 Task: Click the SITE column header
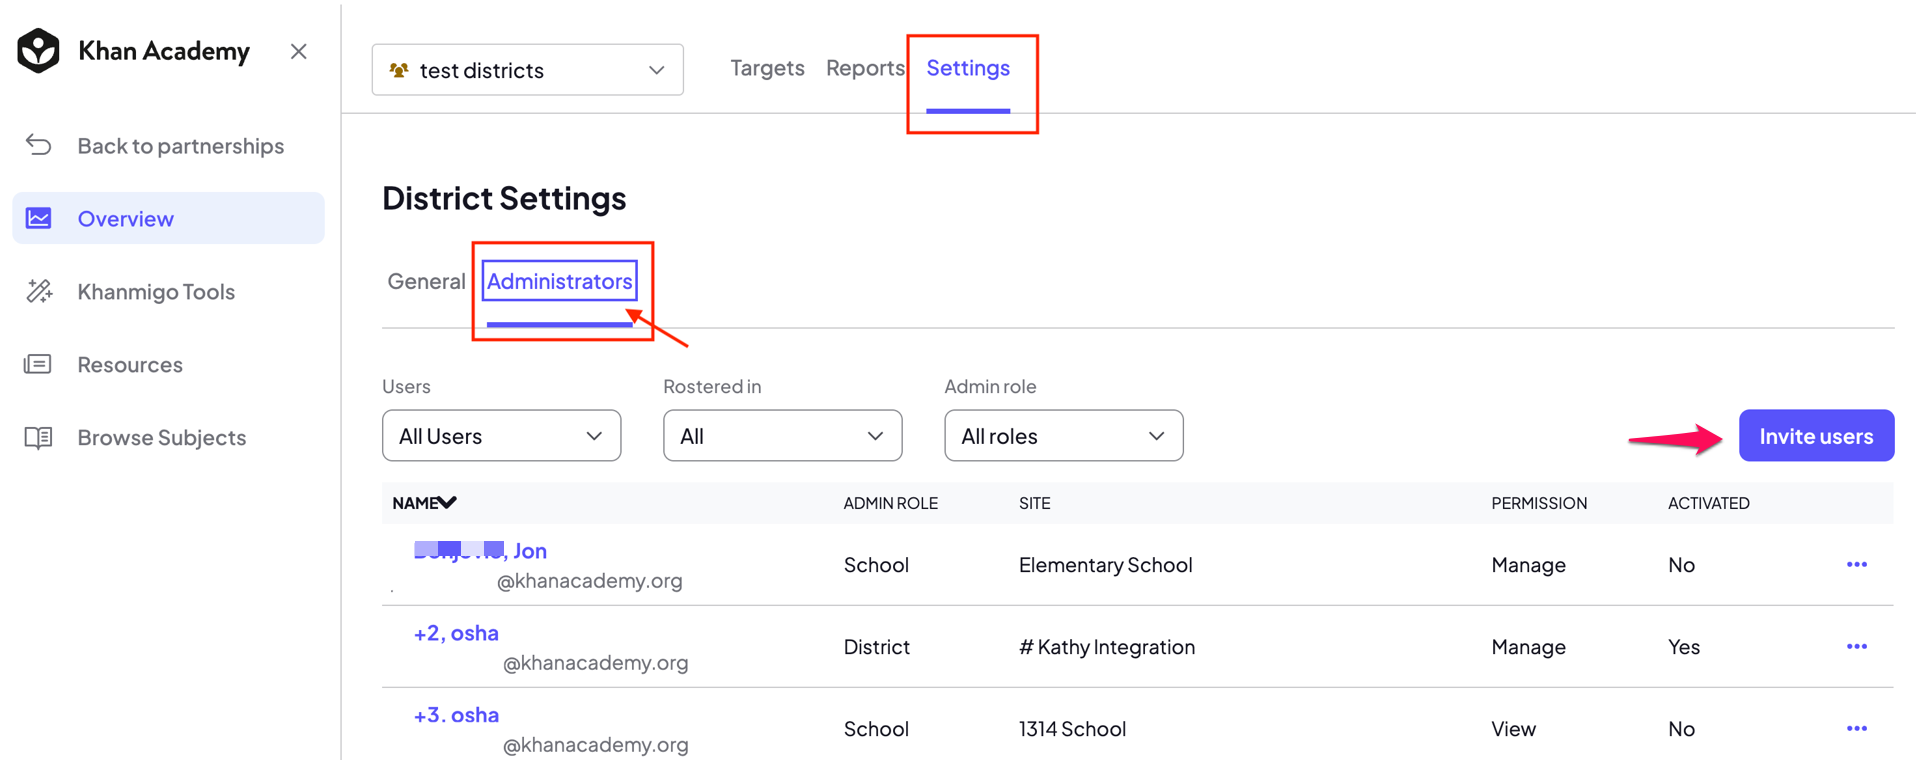(x=1034, y=503)
